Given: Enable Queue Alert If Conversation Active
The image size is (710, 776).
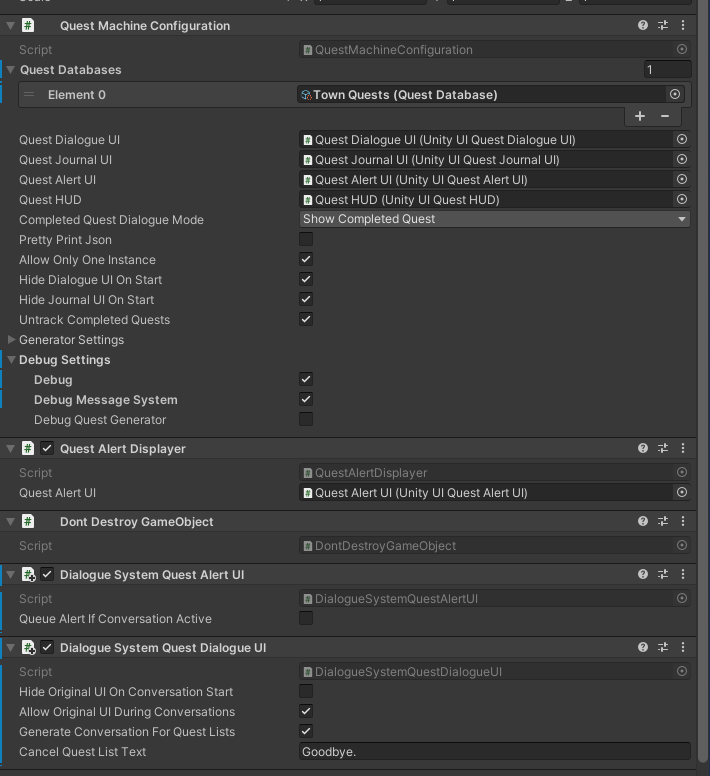Looking at the screenshot, I should pos(306,618).
